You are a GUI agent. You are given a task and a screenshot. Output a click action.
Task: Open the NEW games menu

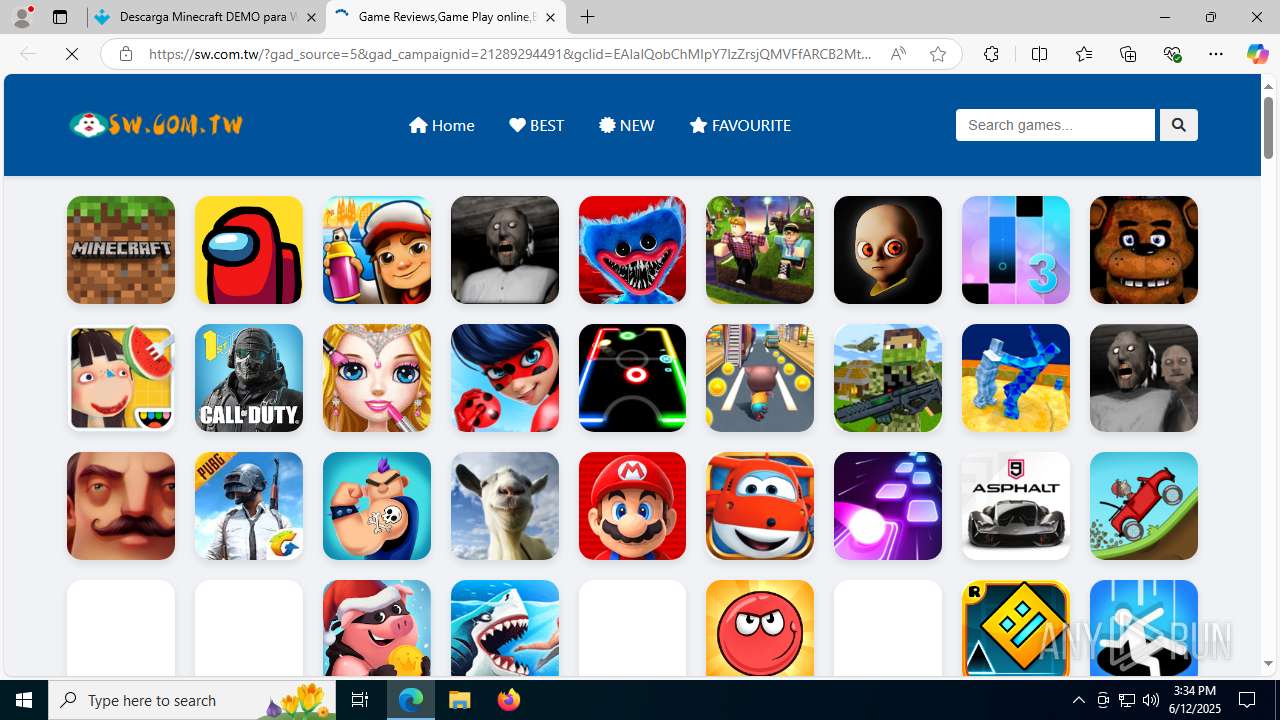coord(627,125)
